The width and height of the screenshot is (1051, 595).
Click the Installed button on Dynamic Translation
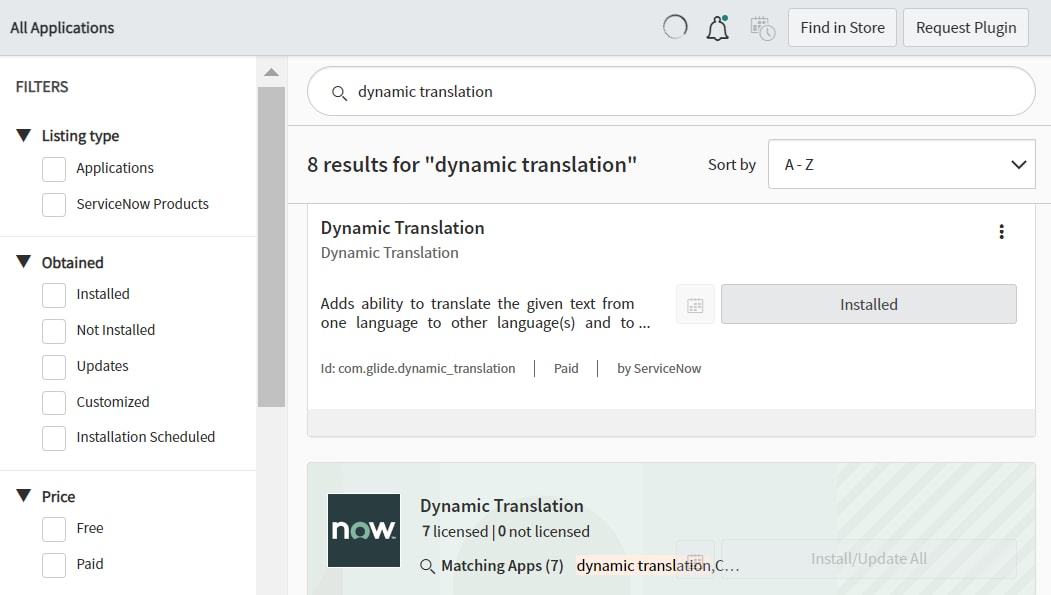click(x=869, y=304)
